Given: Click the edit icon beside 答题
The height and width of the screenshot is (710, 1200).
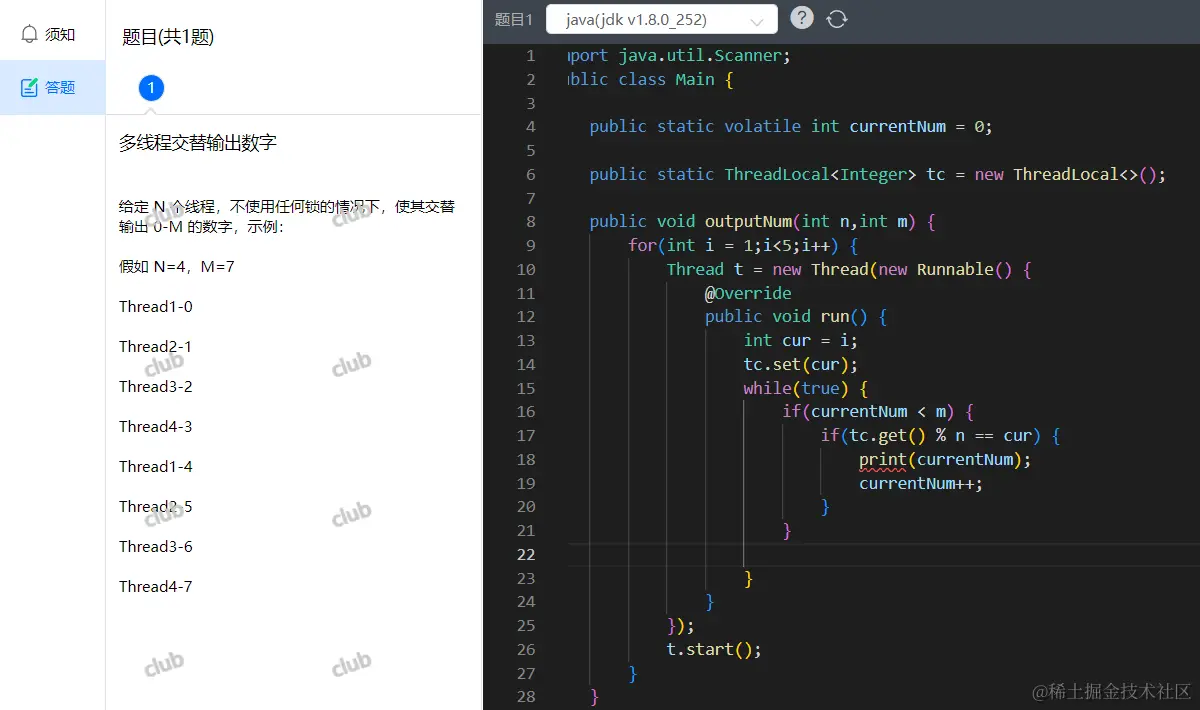Looking at the screenshot, I should tap(29, 87).
